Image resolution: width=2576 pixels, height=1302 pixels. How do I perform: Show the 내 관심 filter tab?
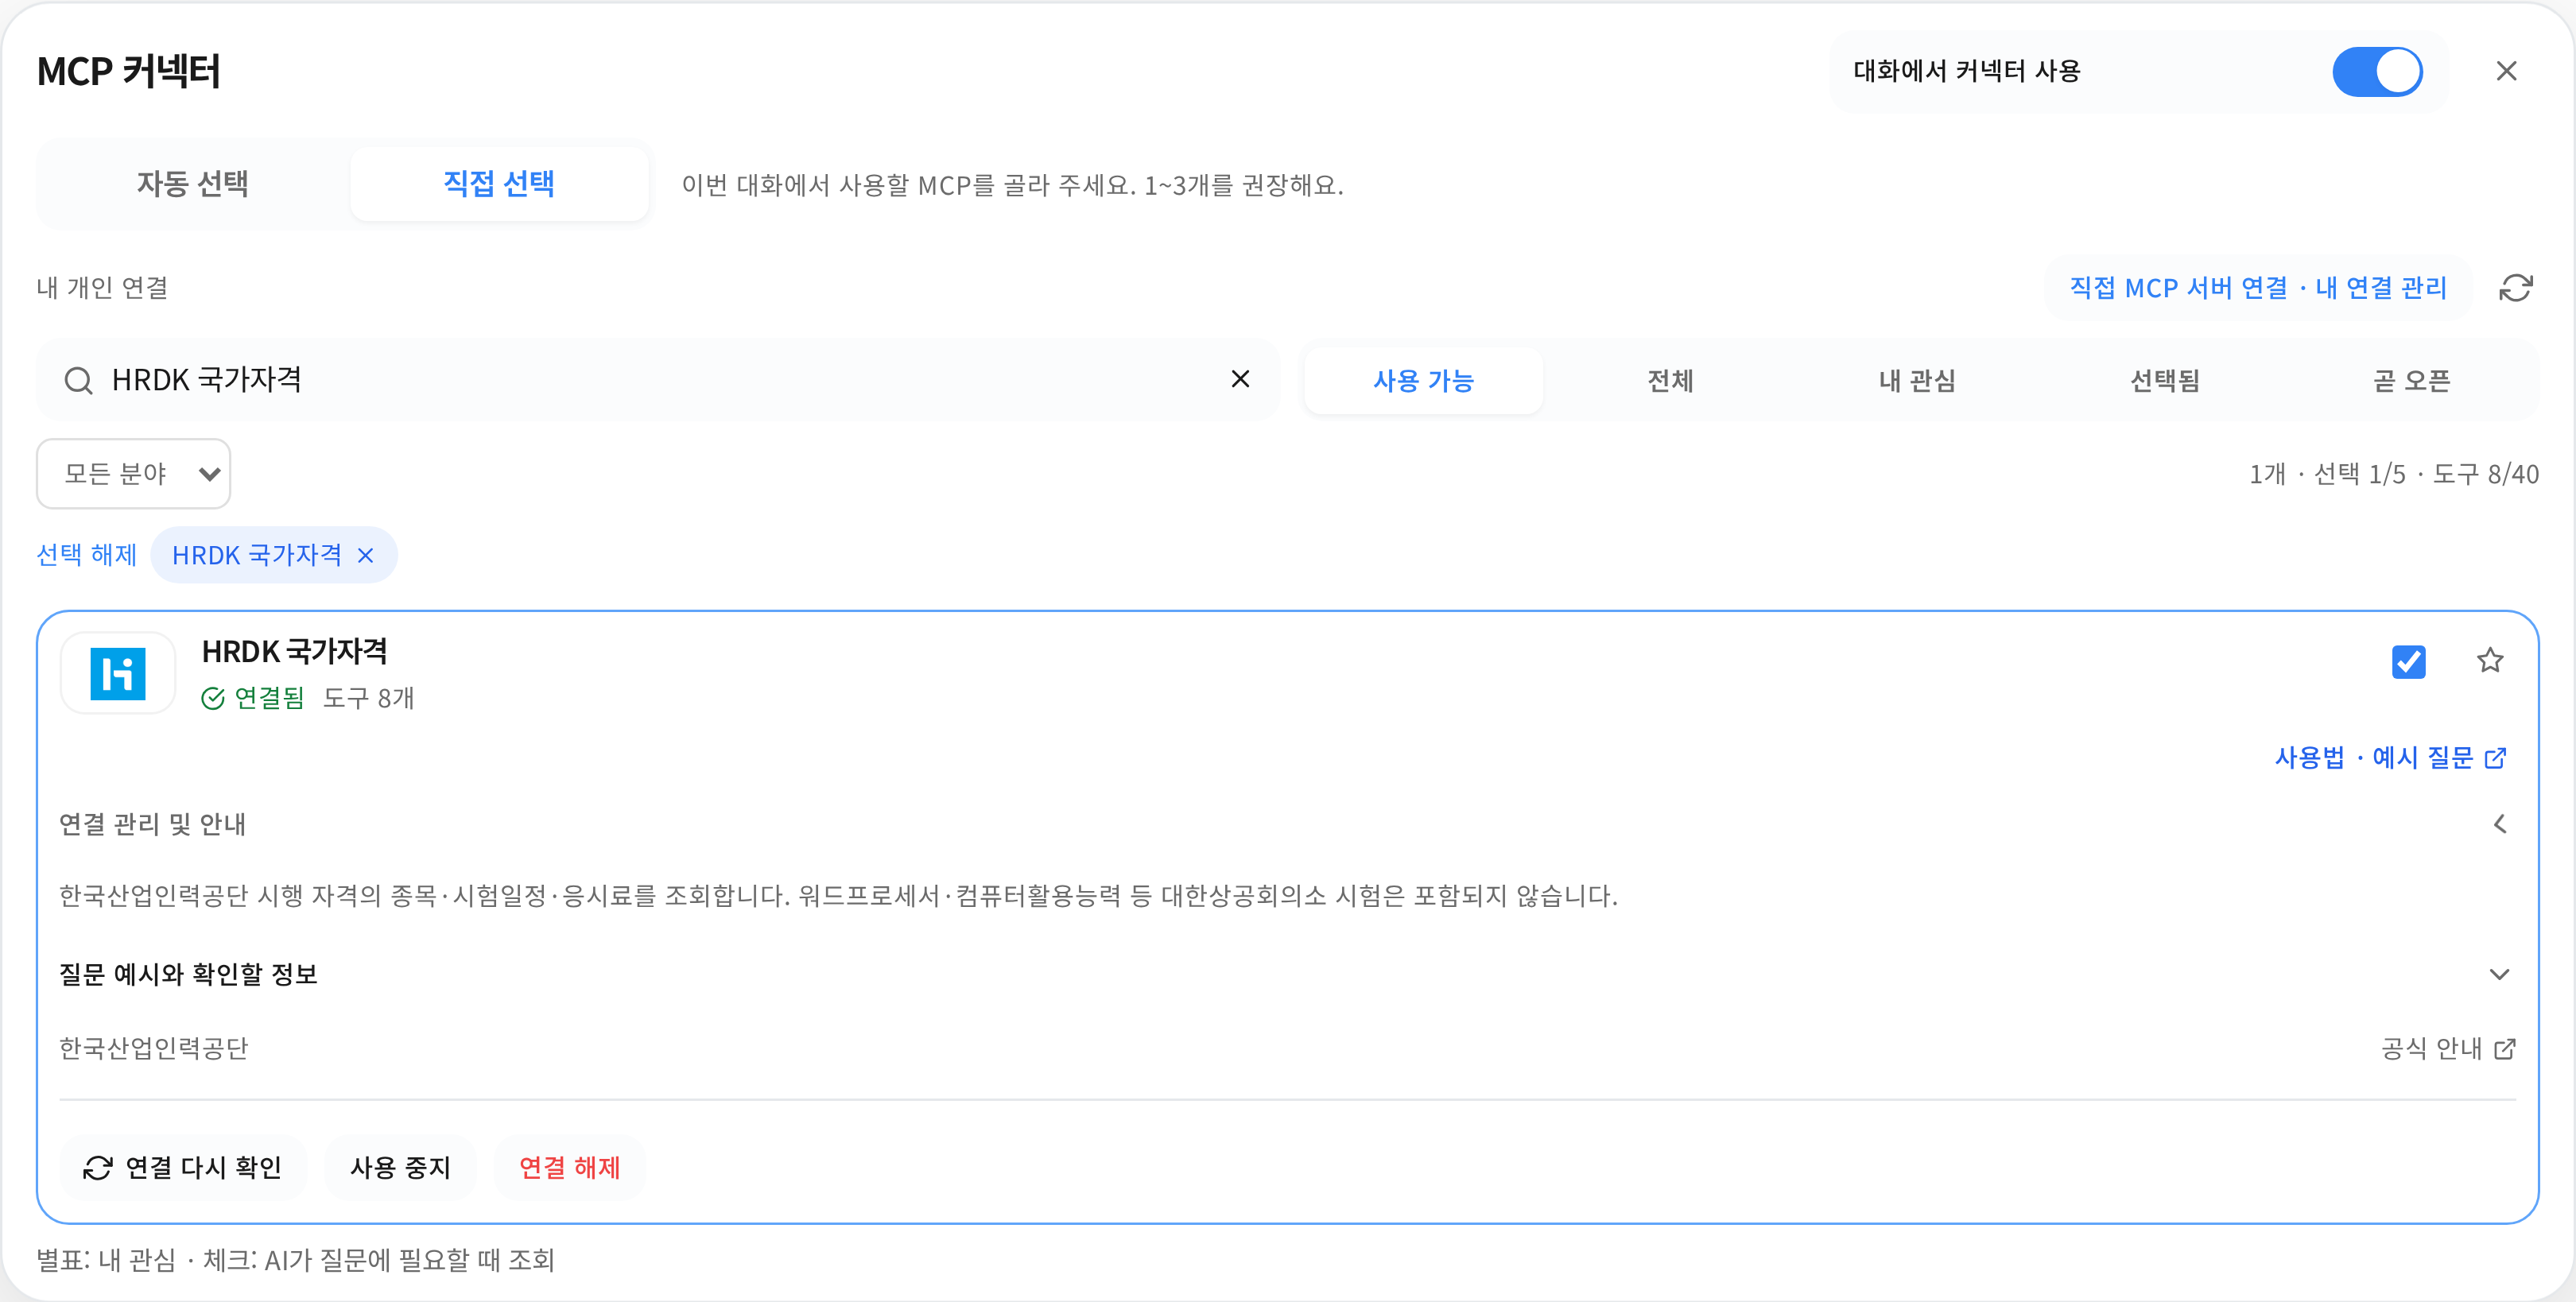(x=1917, y=381)
